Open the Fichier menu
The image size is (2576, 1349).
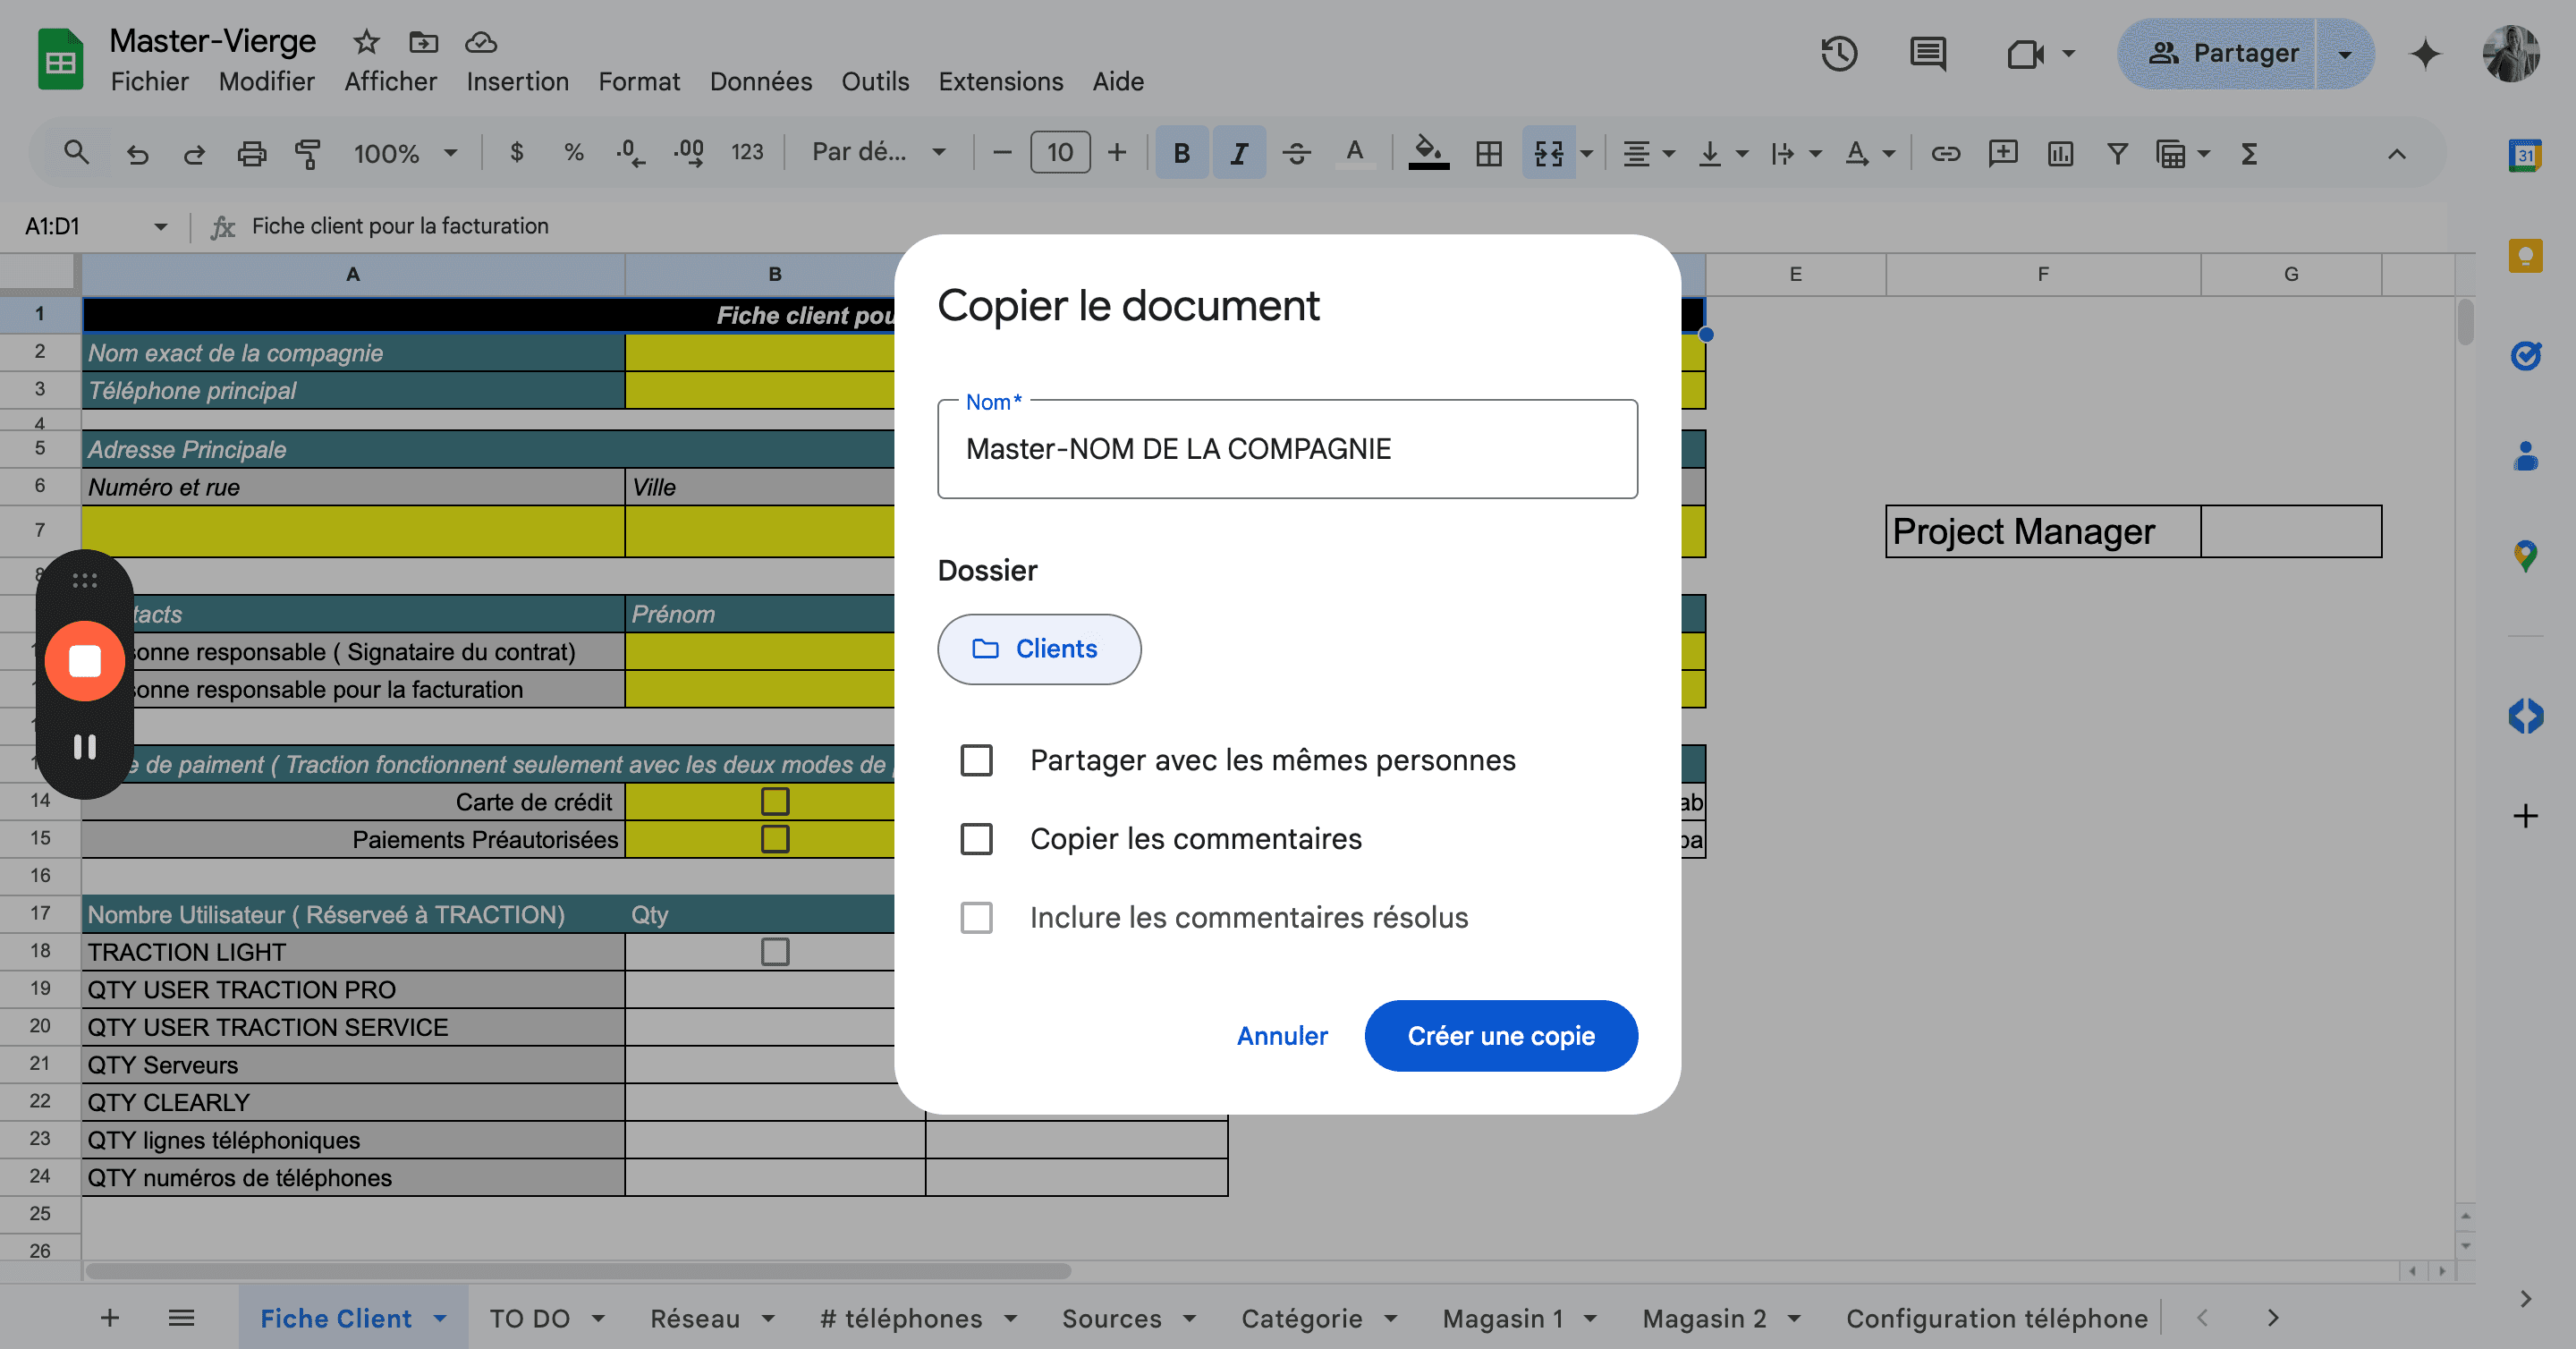(x=149, y=82)
